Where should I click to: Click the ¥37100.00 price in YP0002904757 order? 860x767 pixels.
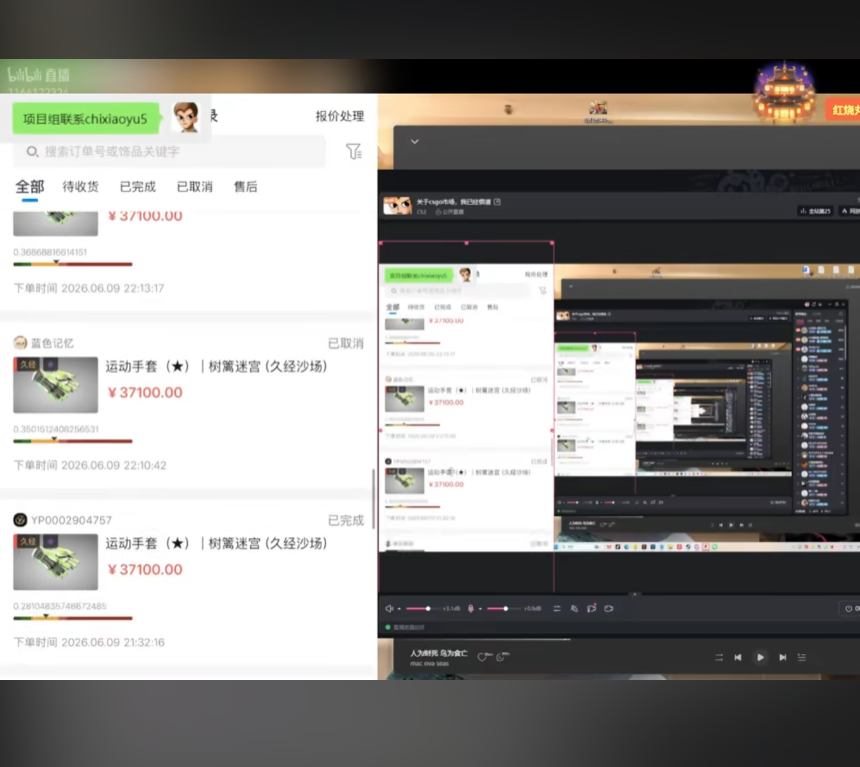tap(145, 569)
